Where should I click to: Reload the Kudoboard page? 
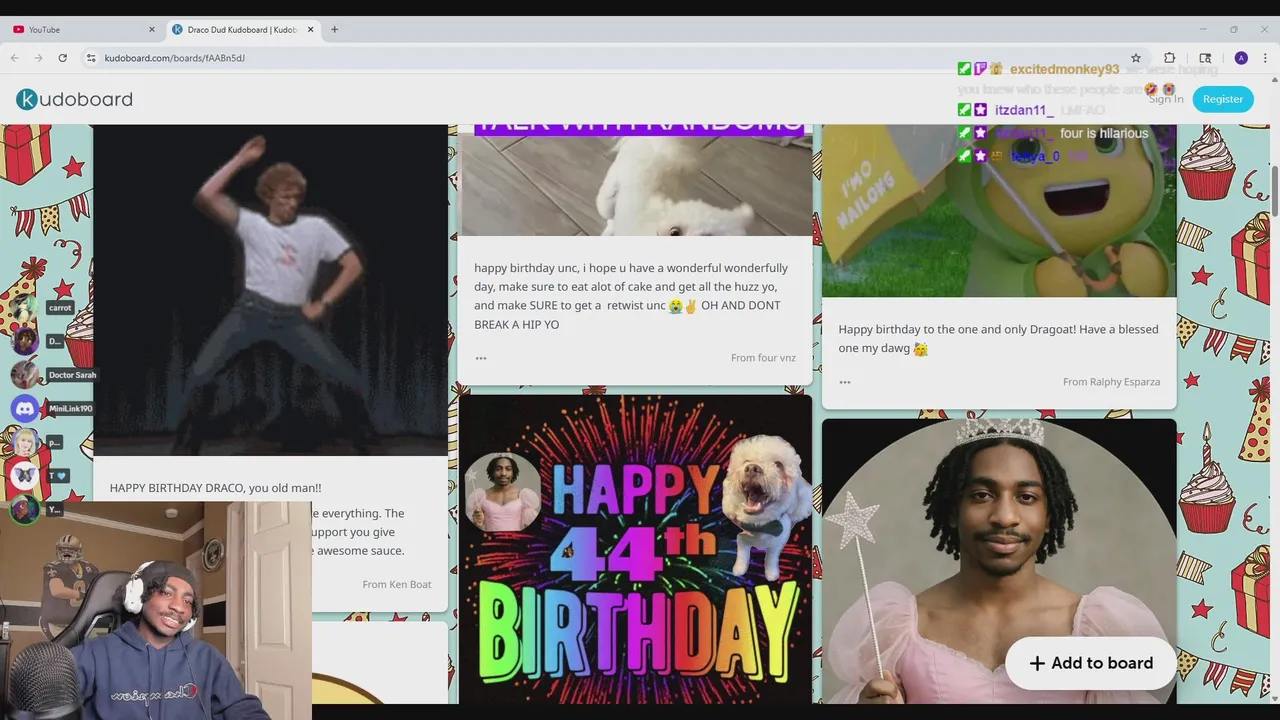(x=63, y=58)
